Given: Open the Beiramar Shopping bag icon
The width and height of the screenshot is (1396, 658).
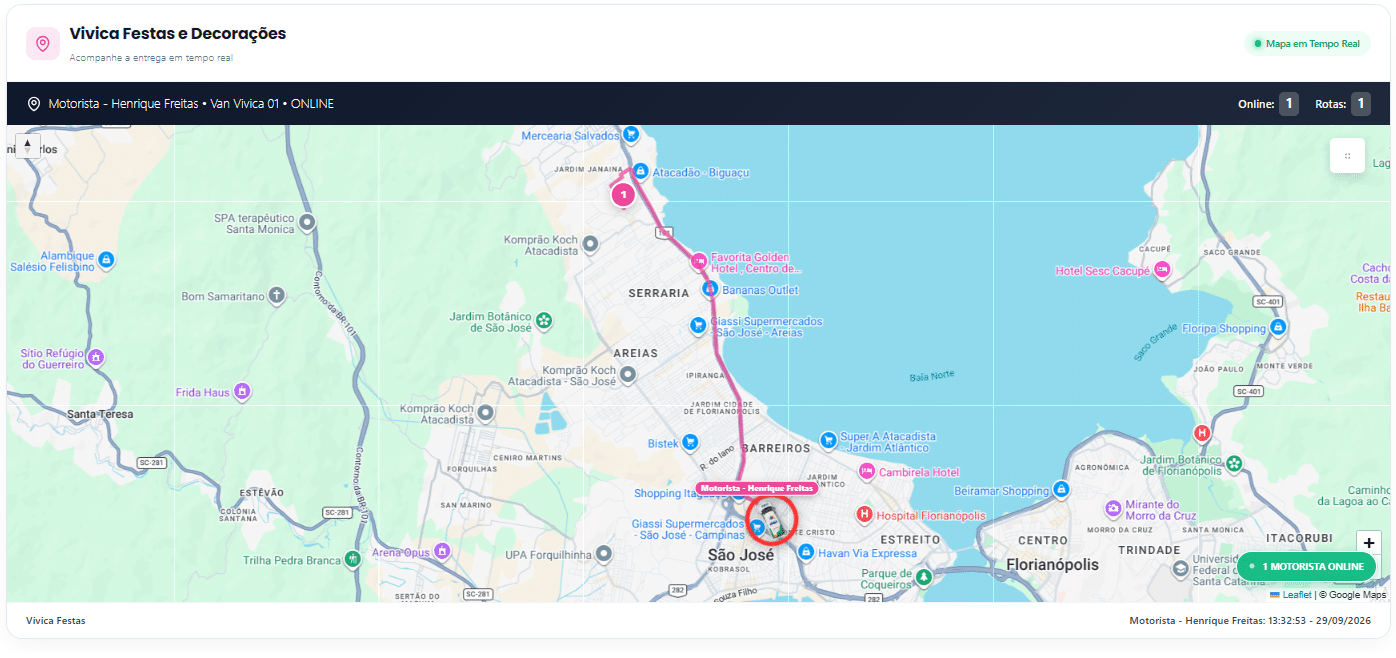Looking at the screenshot, I should tap(1062, 490).
